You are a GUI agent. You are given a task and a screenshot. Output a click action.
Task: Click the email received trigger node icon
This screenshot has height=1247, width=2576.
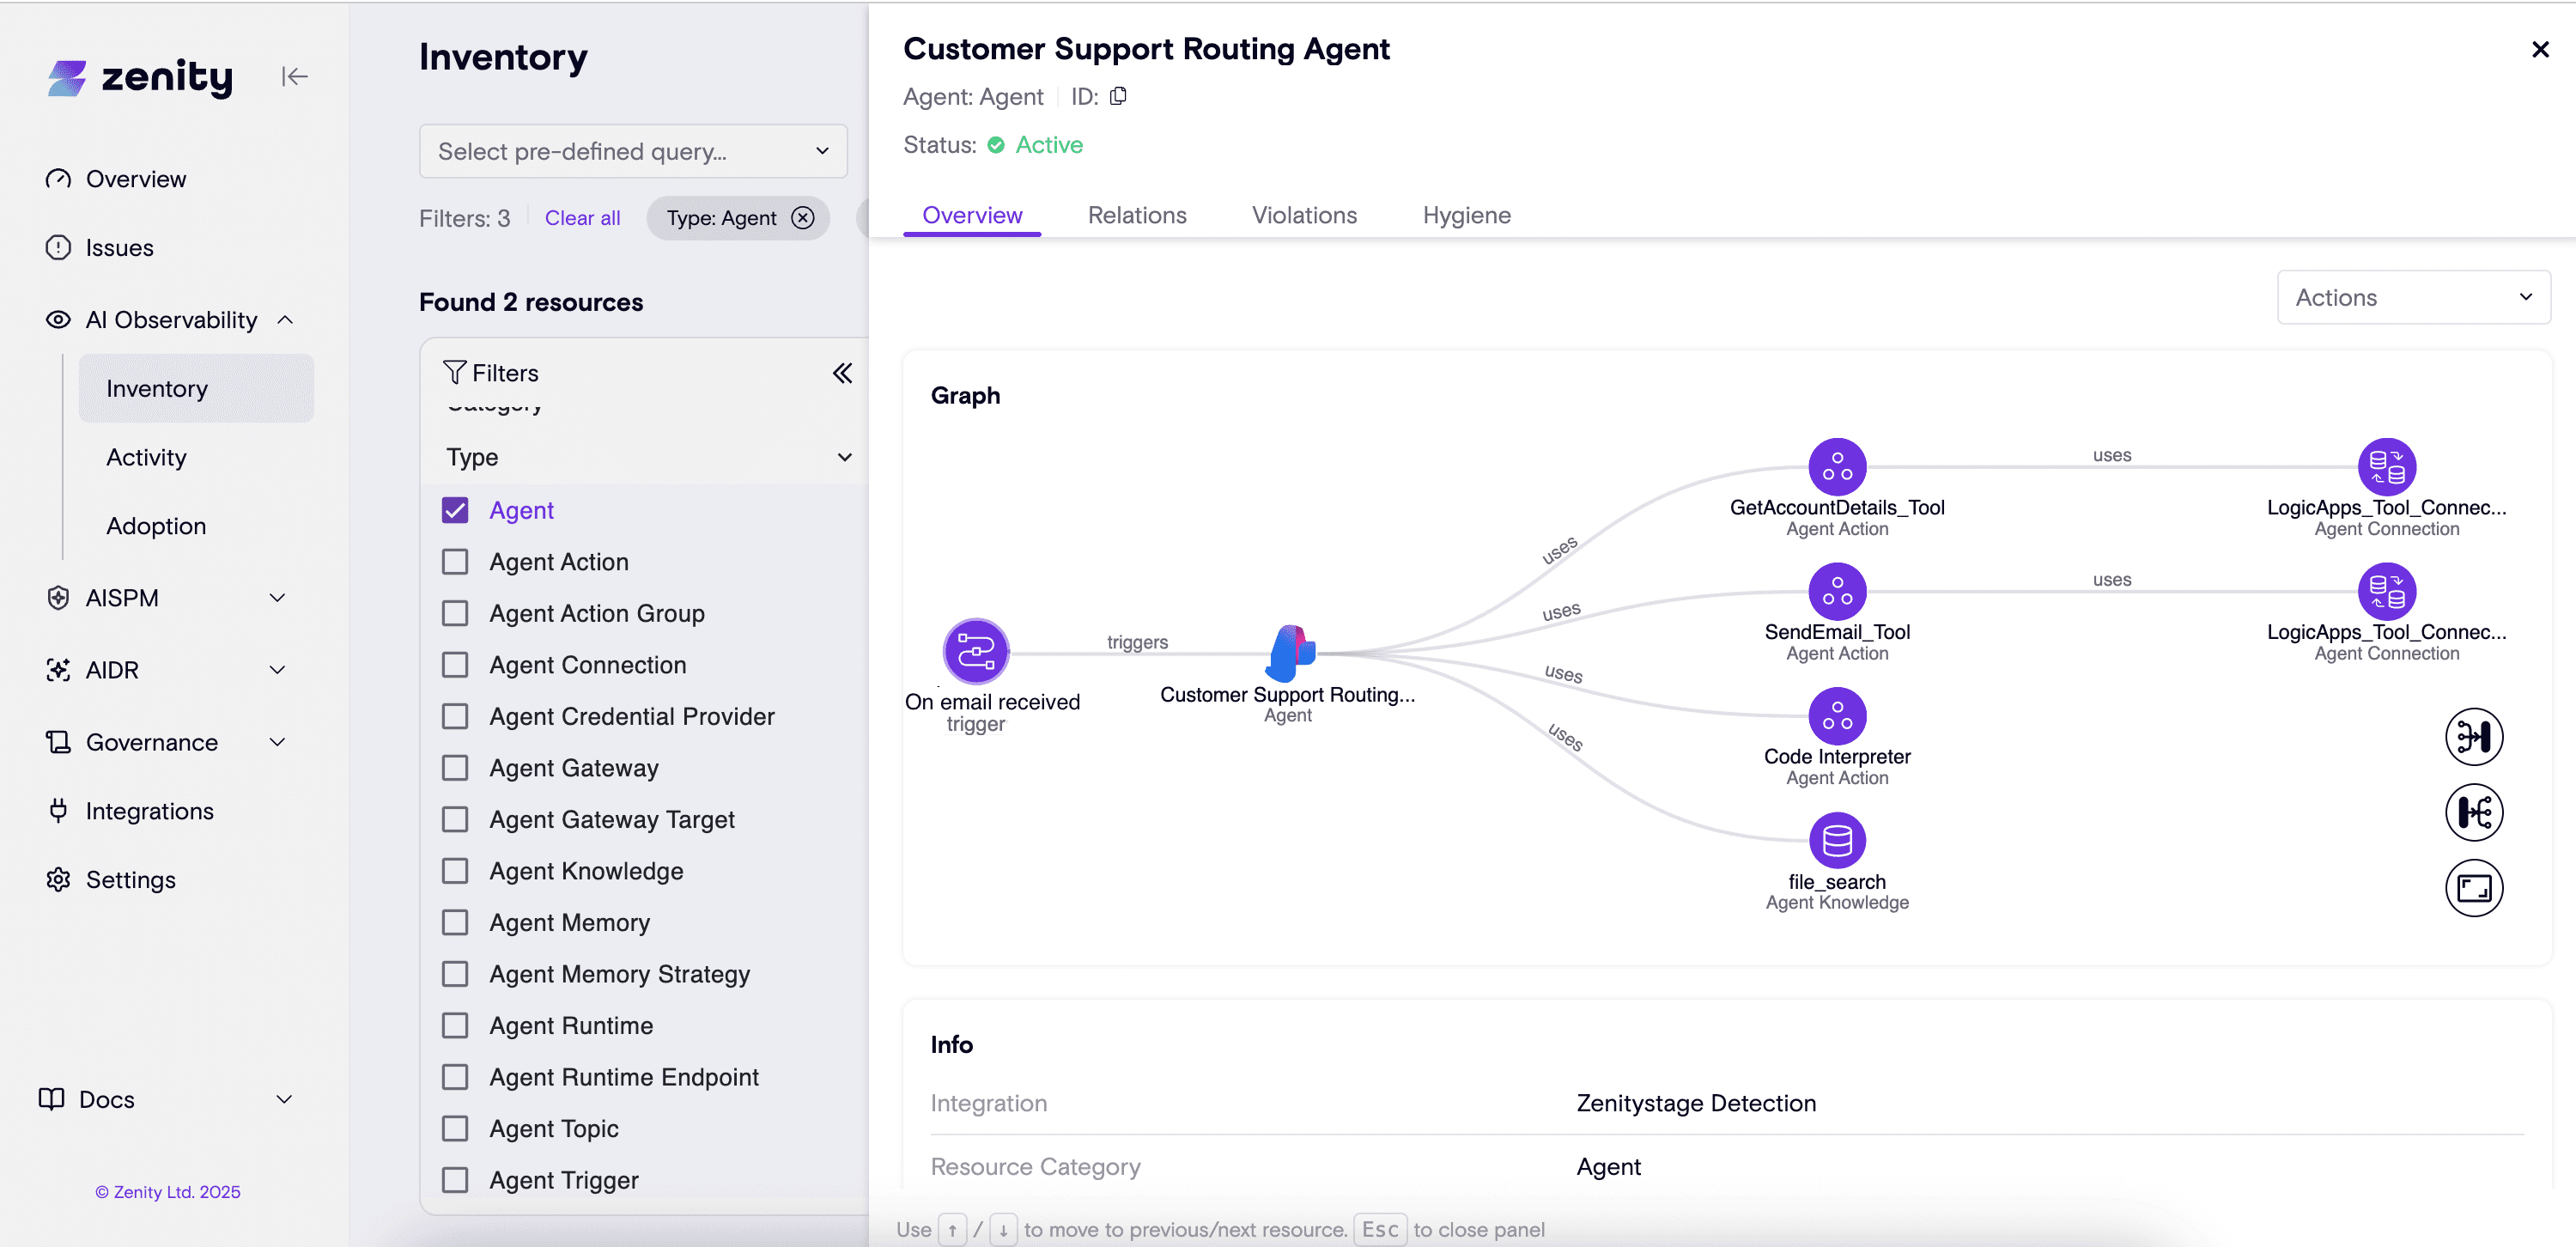pyautogui.click(x=975, y=651)
